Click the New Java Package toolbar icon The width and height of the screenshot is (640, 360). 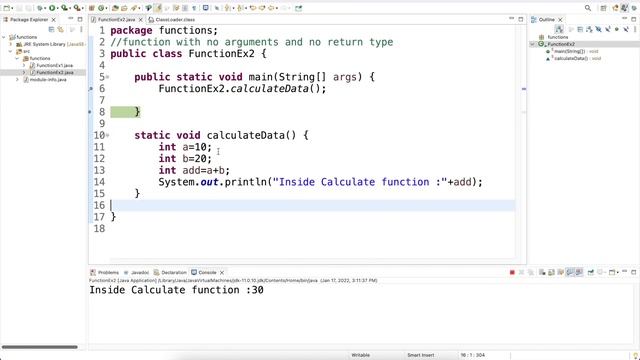[92, 8]
